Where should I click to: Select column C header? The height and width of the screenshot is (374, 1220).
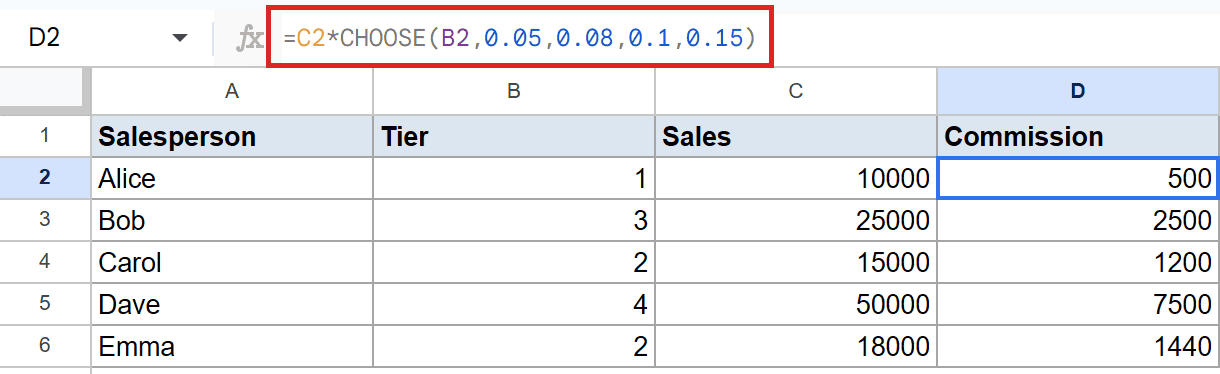796,91
